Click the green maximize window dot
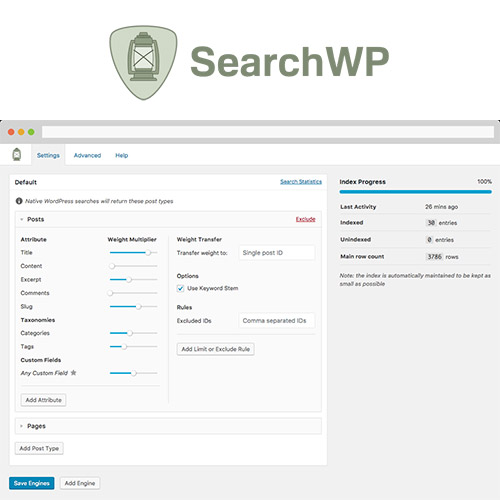The height and width of the screenshot is (500, 500). click(x=31, y=132)
